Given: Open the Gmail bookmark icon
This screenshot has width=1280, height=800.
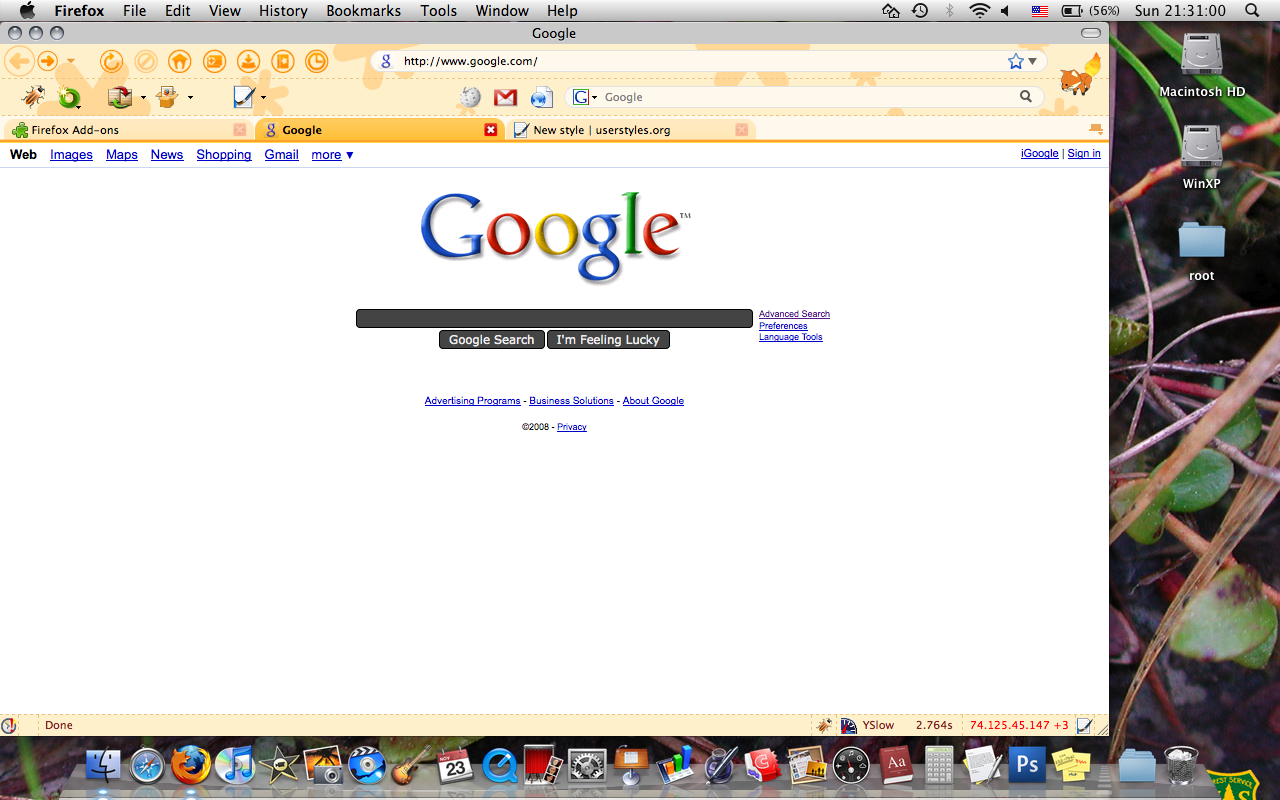Looking at the screenshot, I should point(505,97).
